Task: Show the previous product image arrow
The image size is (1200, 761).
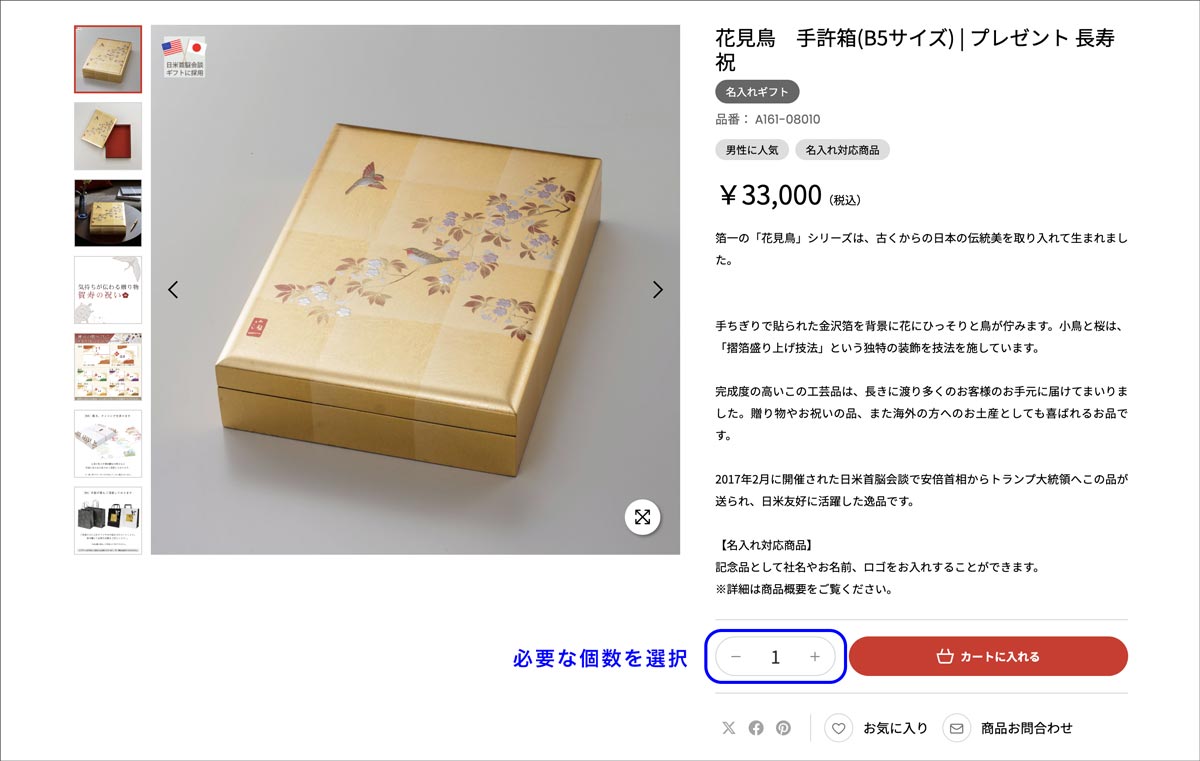Action: click(x=173, y=290)
